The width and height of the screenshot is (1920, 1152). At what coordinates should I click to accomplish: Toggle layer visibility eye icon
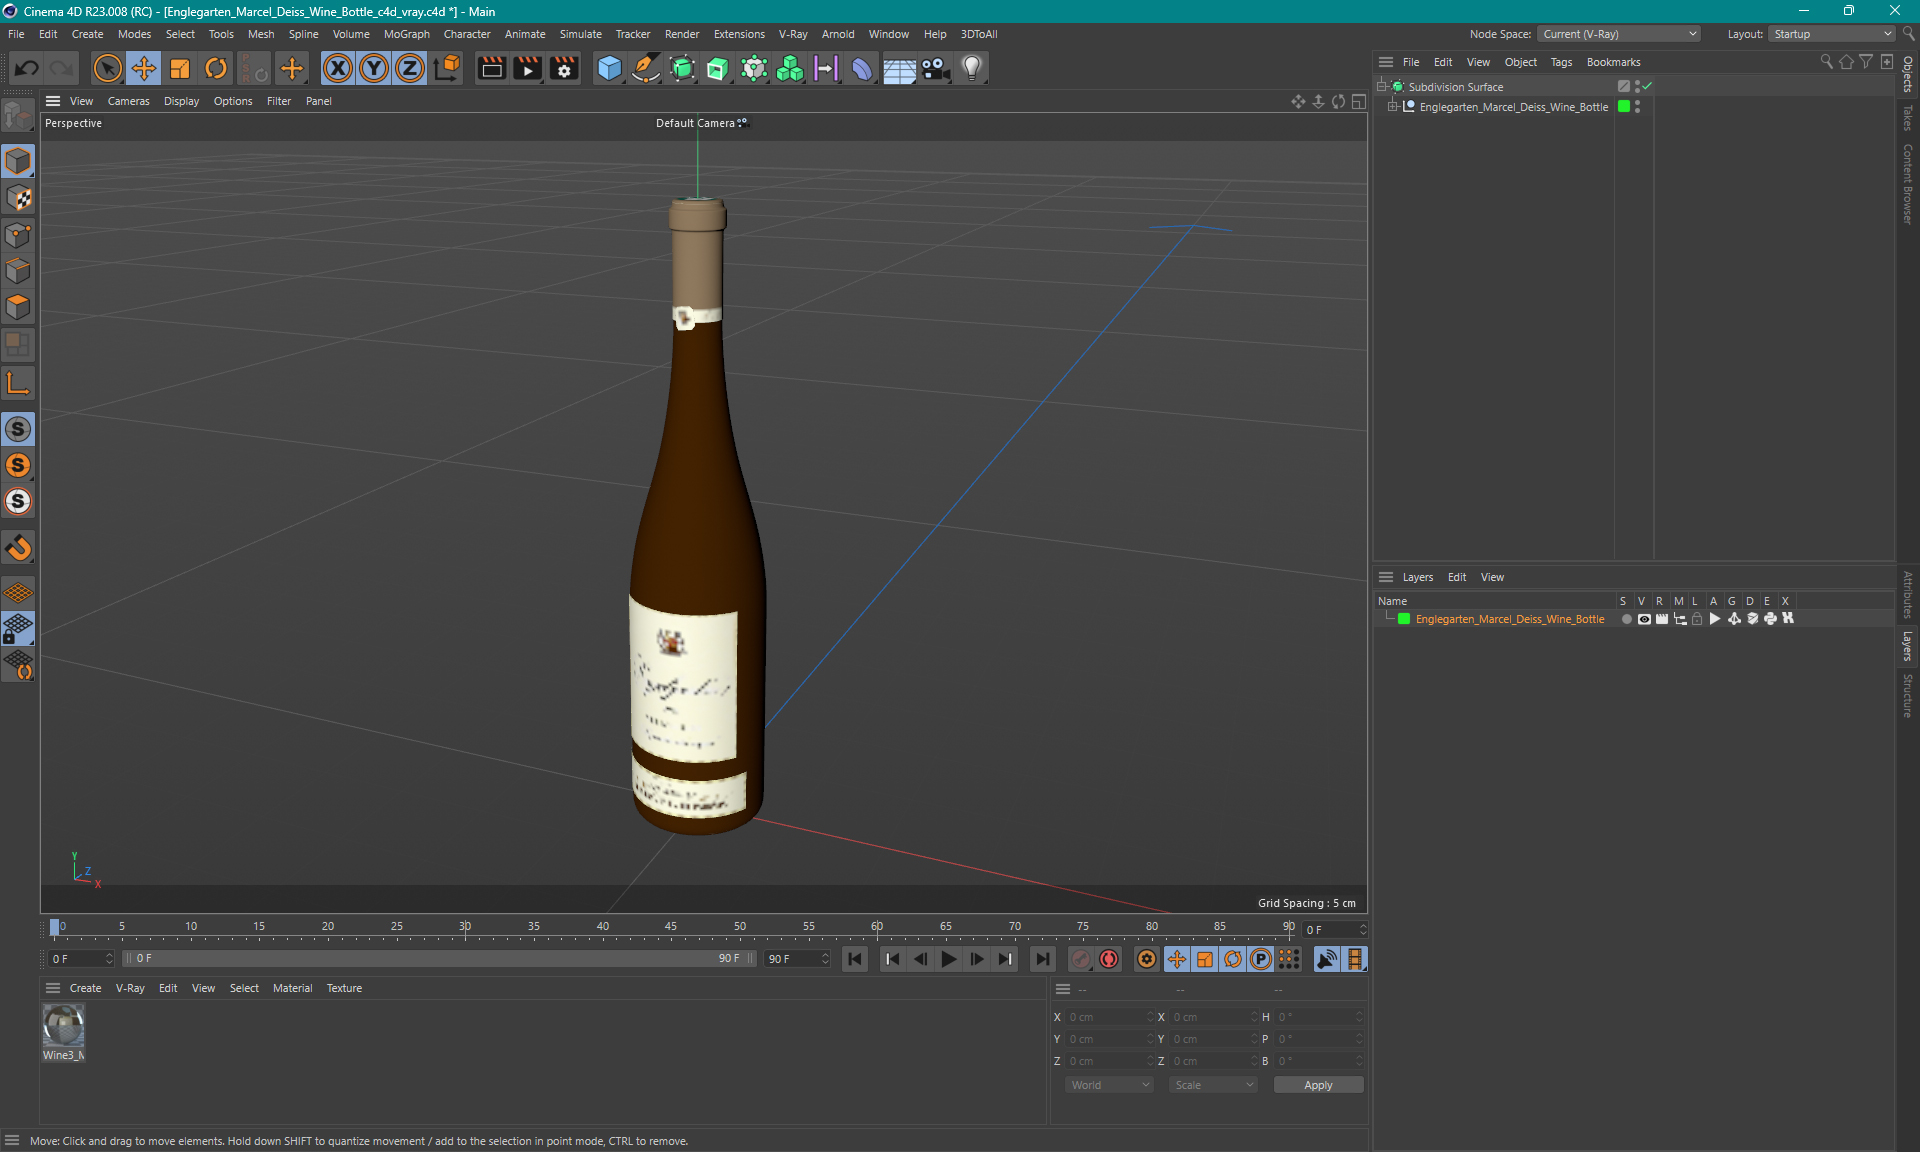(x=1644, y=619)
